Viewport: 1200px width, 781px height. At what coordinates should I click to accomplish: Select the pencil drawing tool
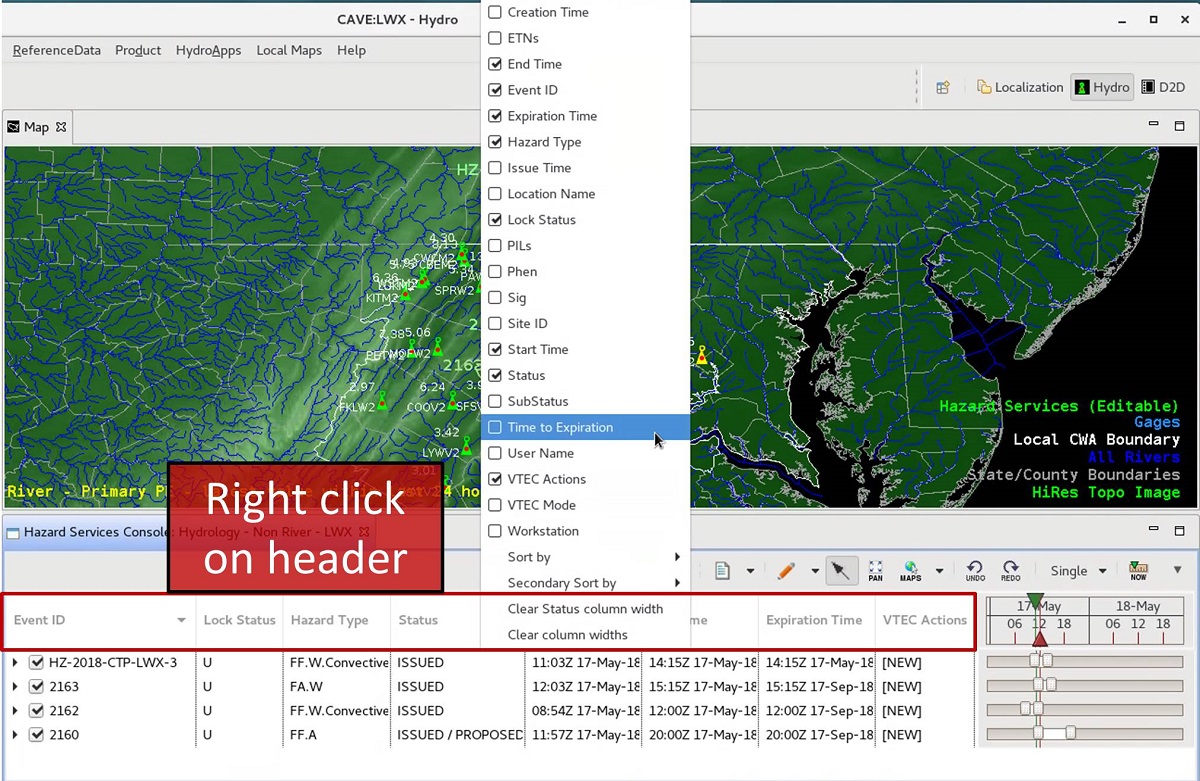pyautogui.click(x=786, y=571)
